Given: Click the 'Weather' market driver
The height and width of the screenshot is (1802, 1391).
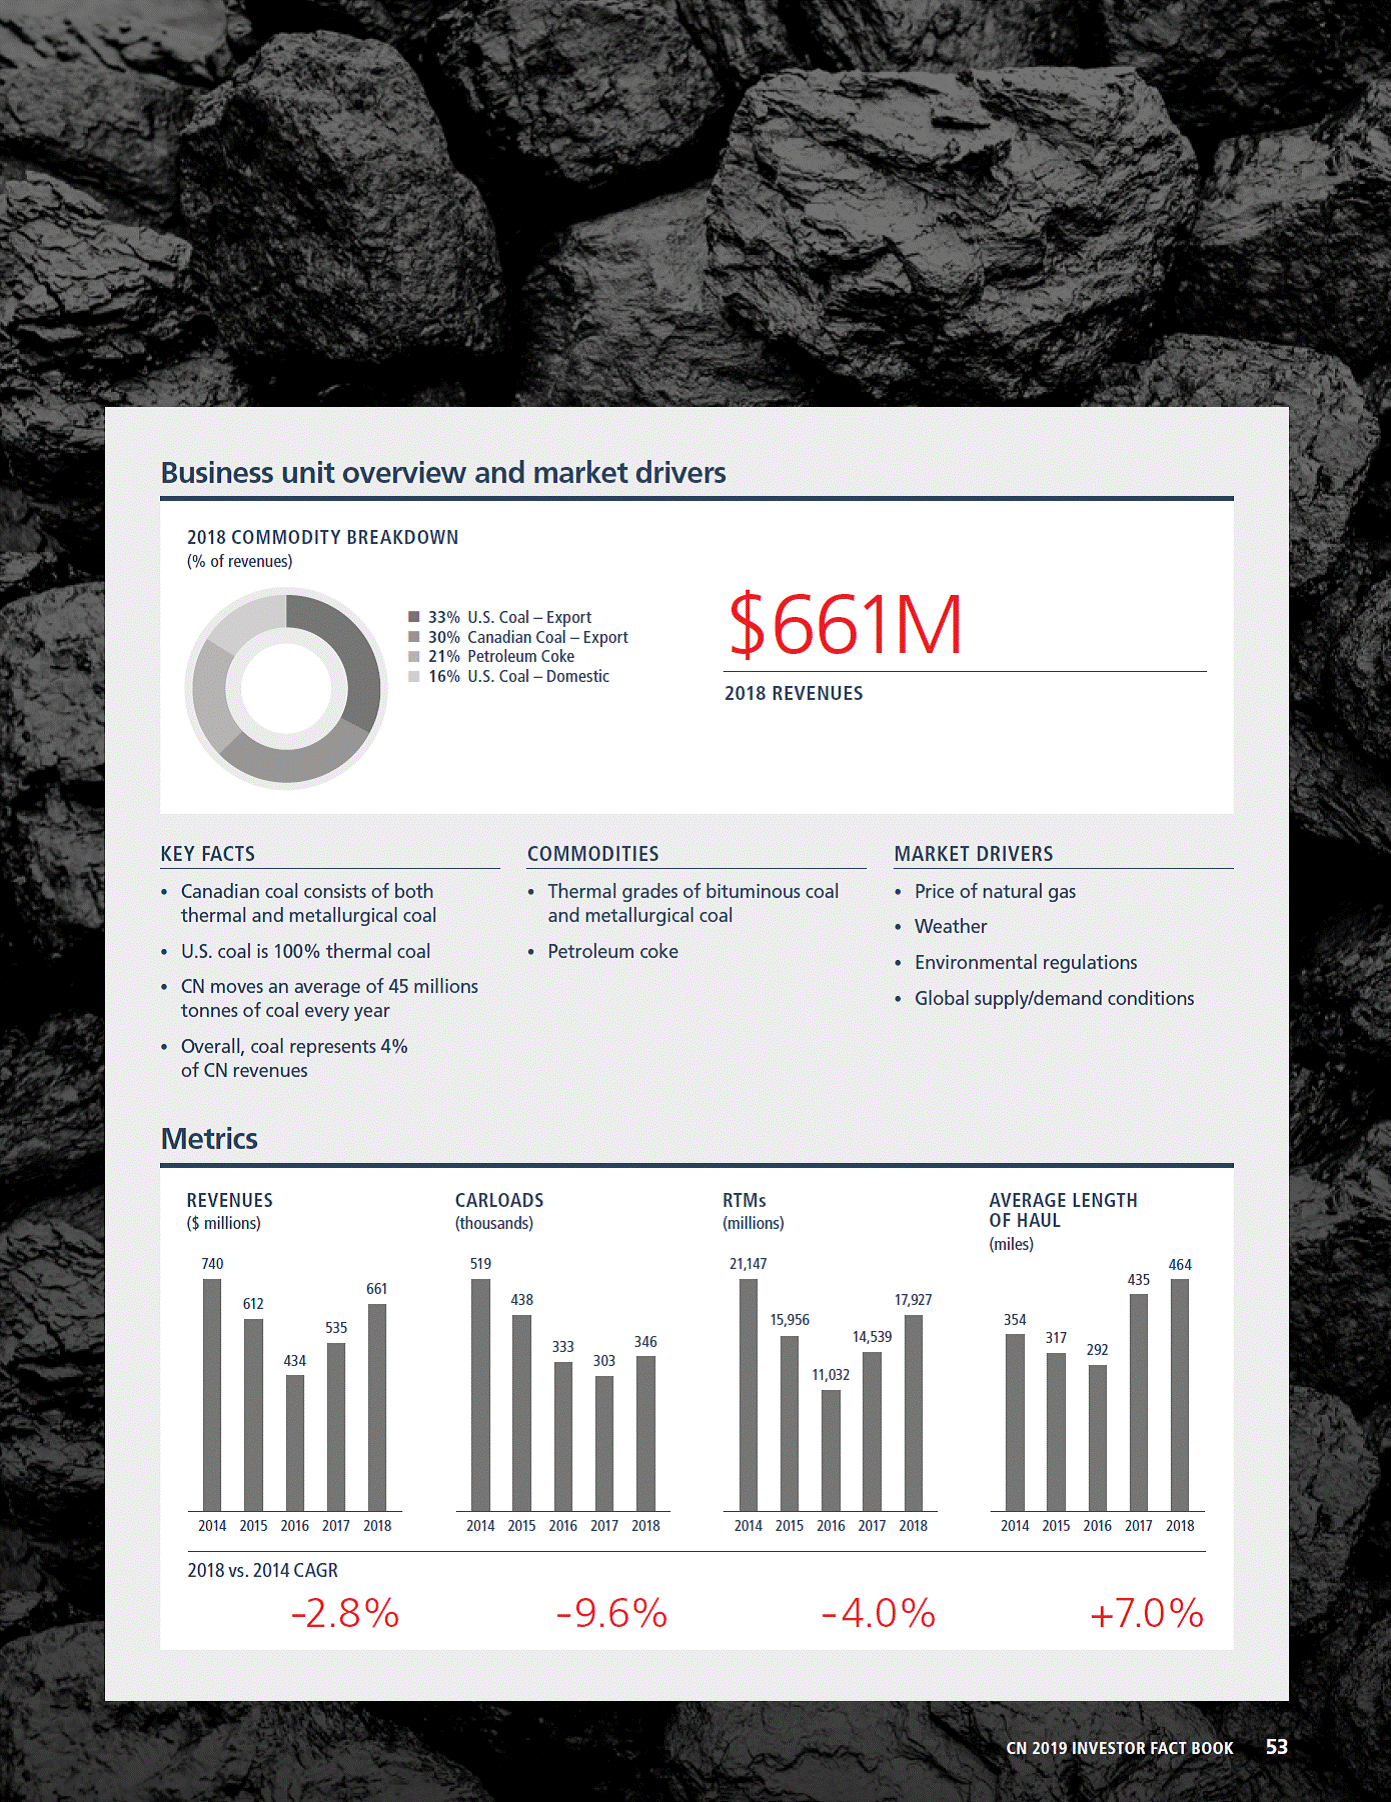Looking at the screenshot, I should 950,926.
